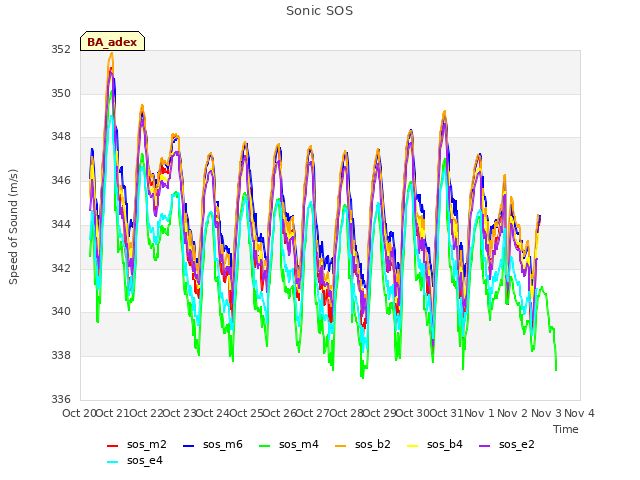Click the 346 y-axis tick label
The height and width of the screenshot is (480, 640).
(61, 180)
